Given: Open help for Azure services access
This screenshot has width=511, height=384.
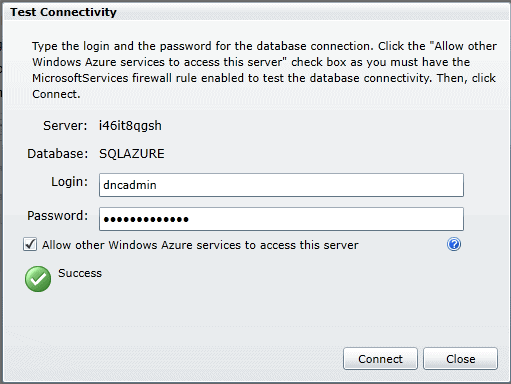Looking at the screenshot, I should [454, 244].
